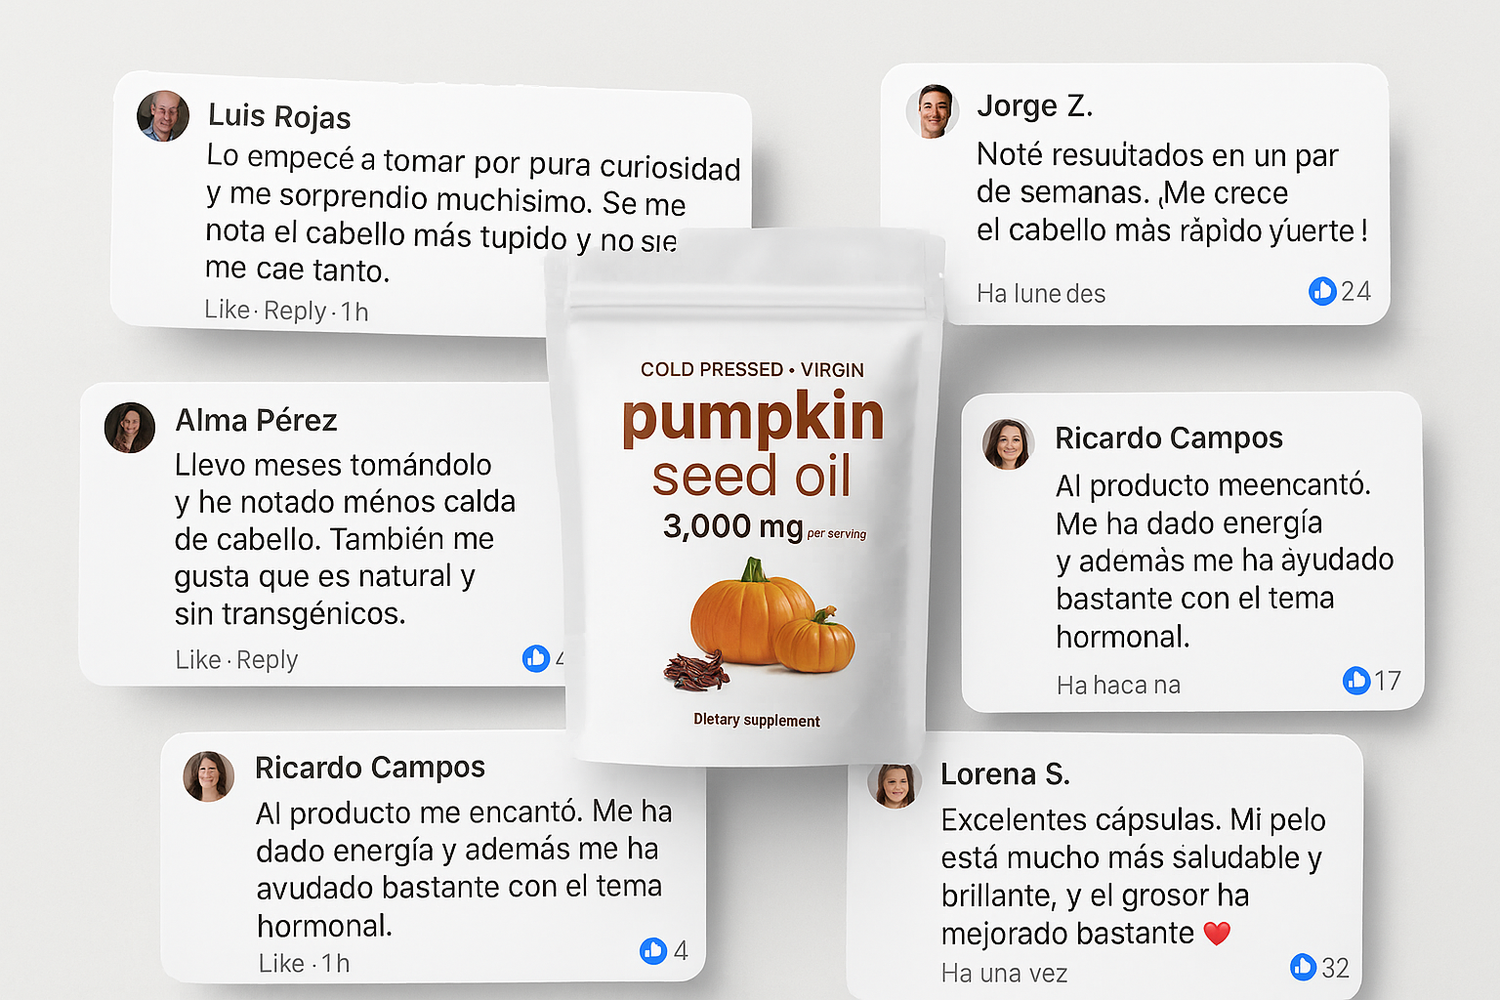Click the 'pumpkin seed oil' product title
This screenshot has height=1000, width=1500.
(x=752, y=446)
